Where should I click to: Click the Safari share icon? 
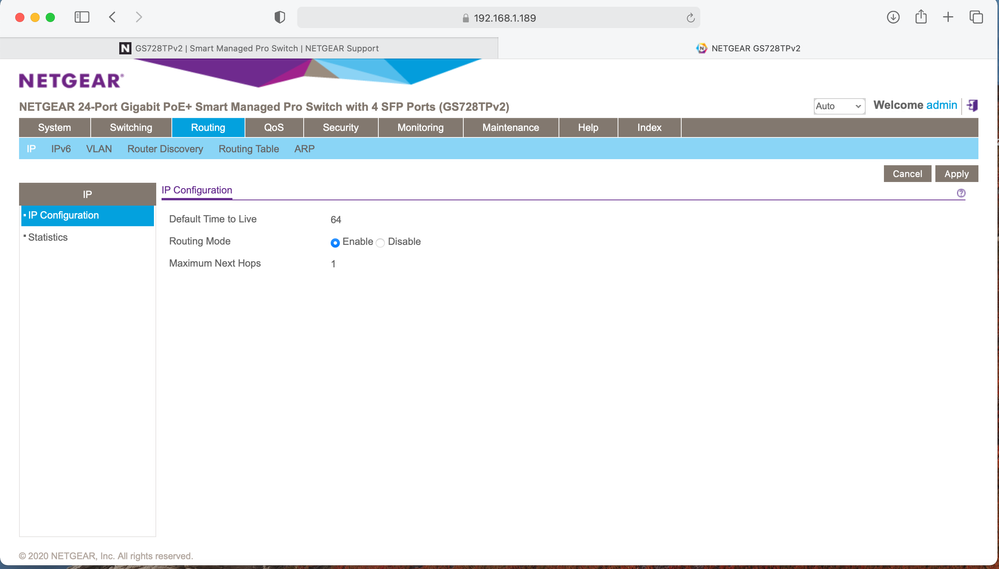(x=921, y=17)
